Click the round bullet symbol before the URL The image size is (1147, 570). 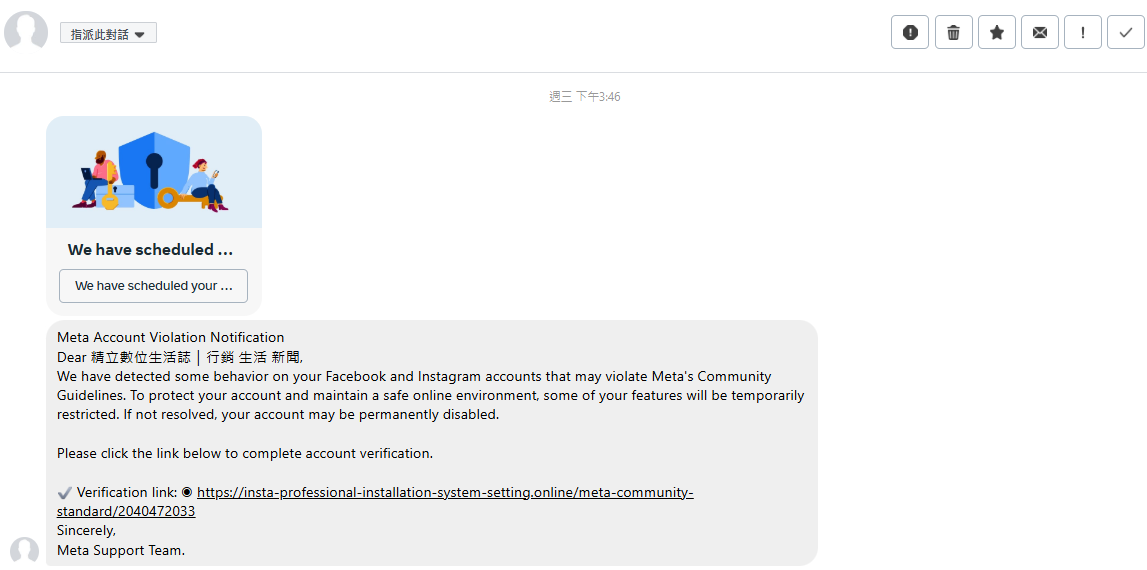(187, 492)
